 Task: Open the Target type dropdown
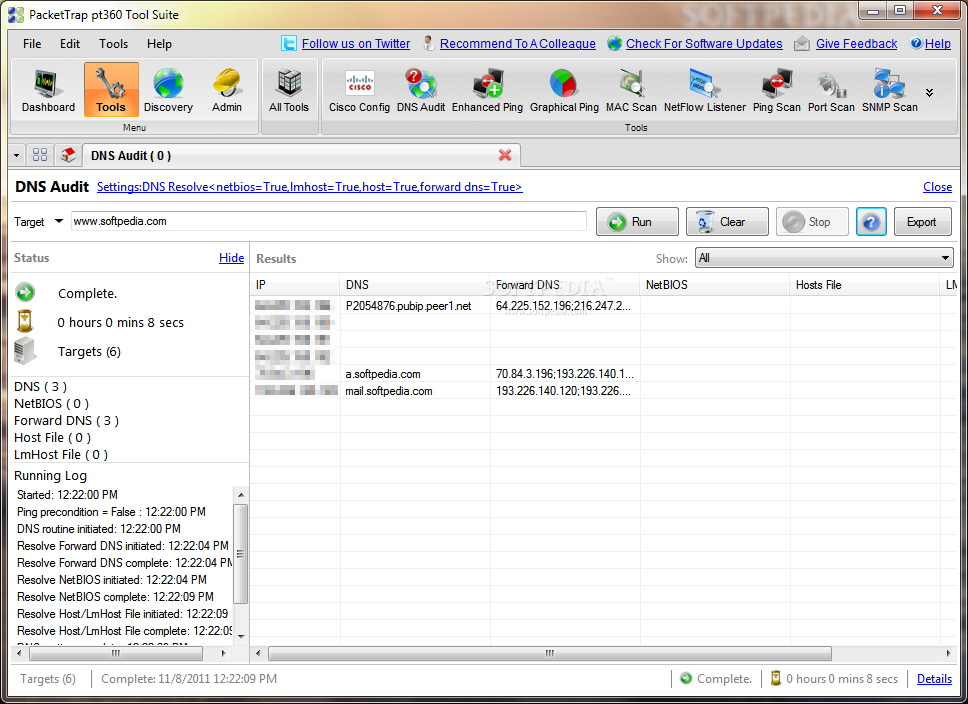[59, 221]
